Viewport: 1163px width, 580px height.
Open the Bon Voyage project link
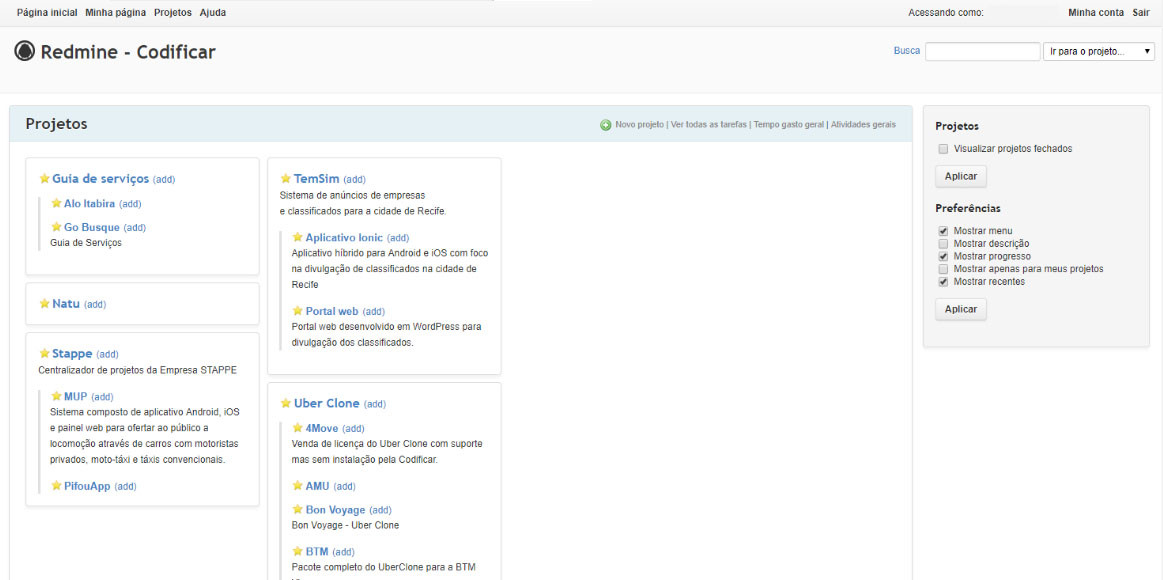tap(335, 510)
